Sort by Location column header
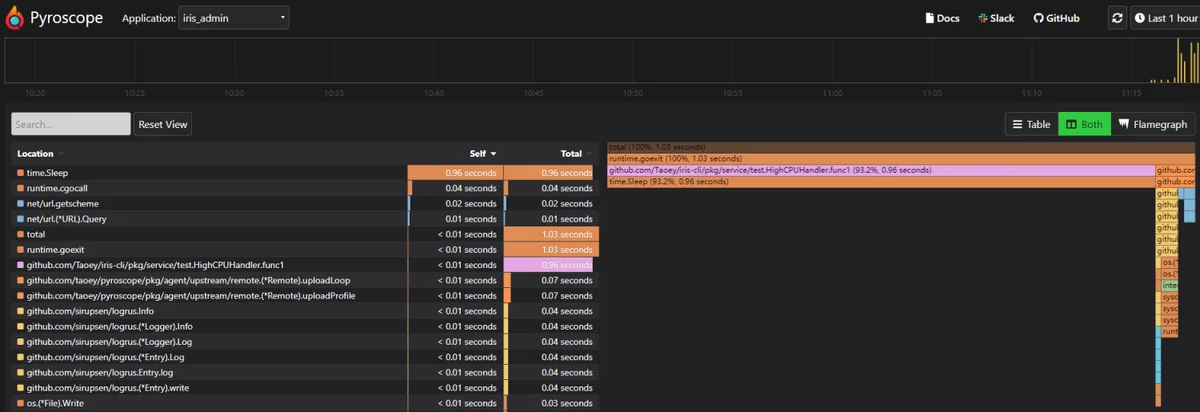This screenshot has width=1200, height=412. tap(40, 154)
